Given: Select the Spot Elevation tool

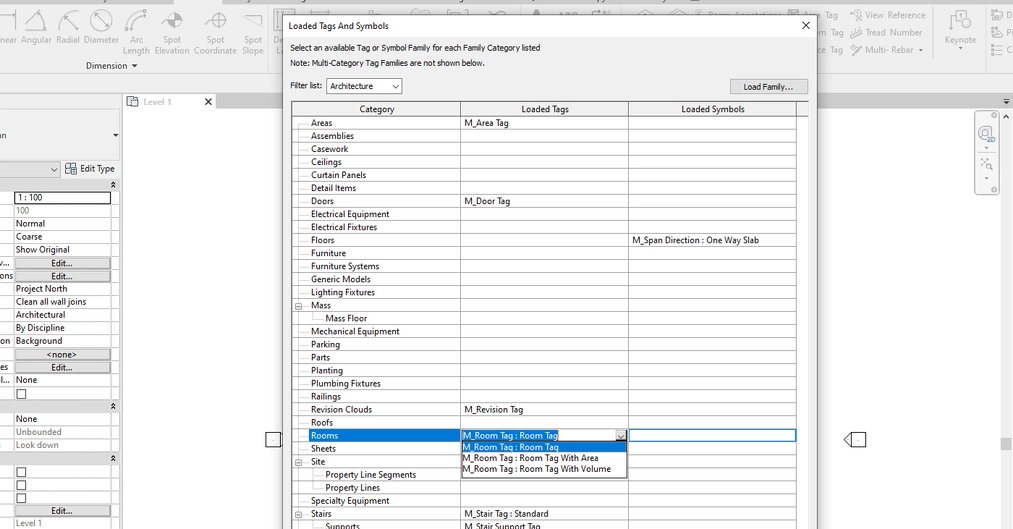Looking at the screenshot, I should tap(172, 33).
